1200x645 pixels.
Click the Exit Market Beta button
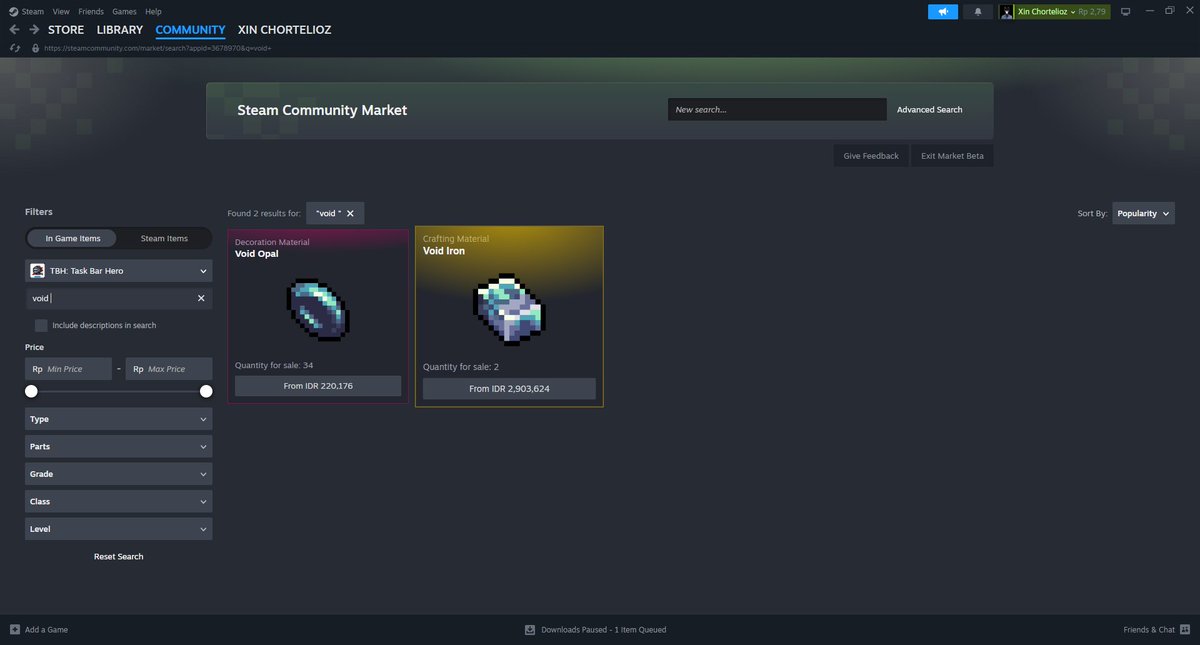pos(952,156)
